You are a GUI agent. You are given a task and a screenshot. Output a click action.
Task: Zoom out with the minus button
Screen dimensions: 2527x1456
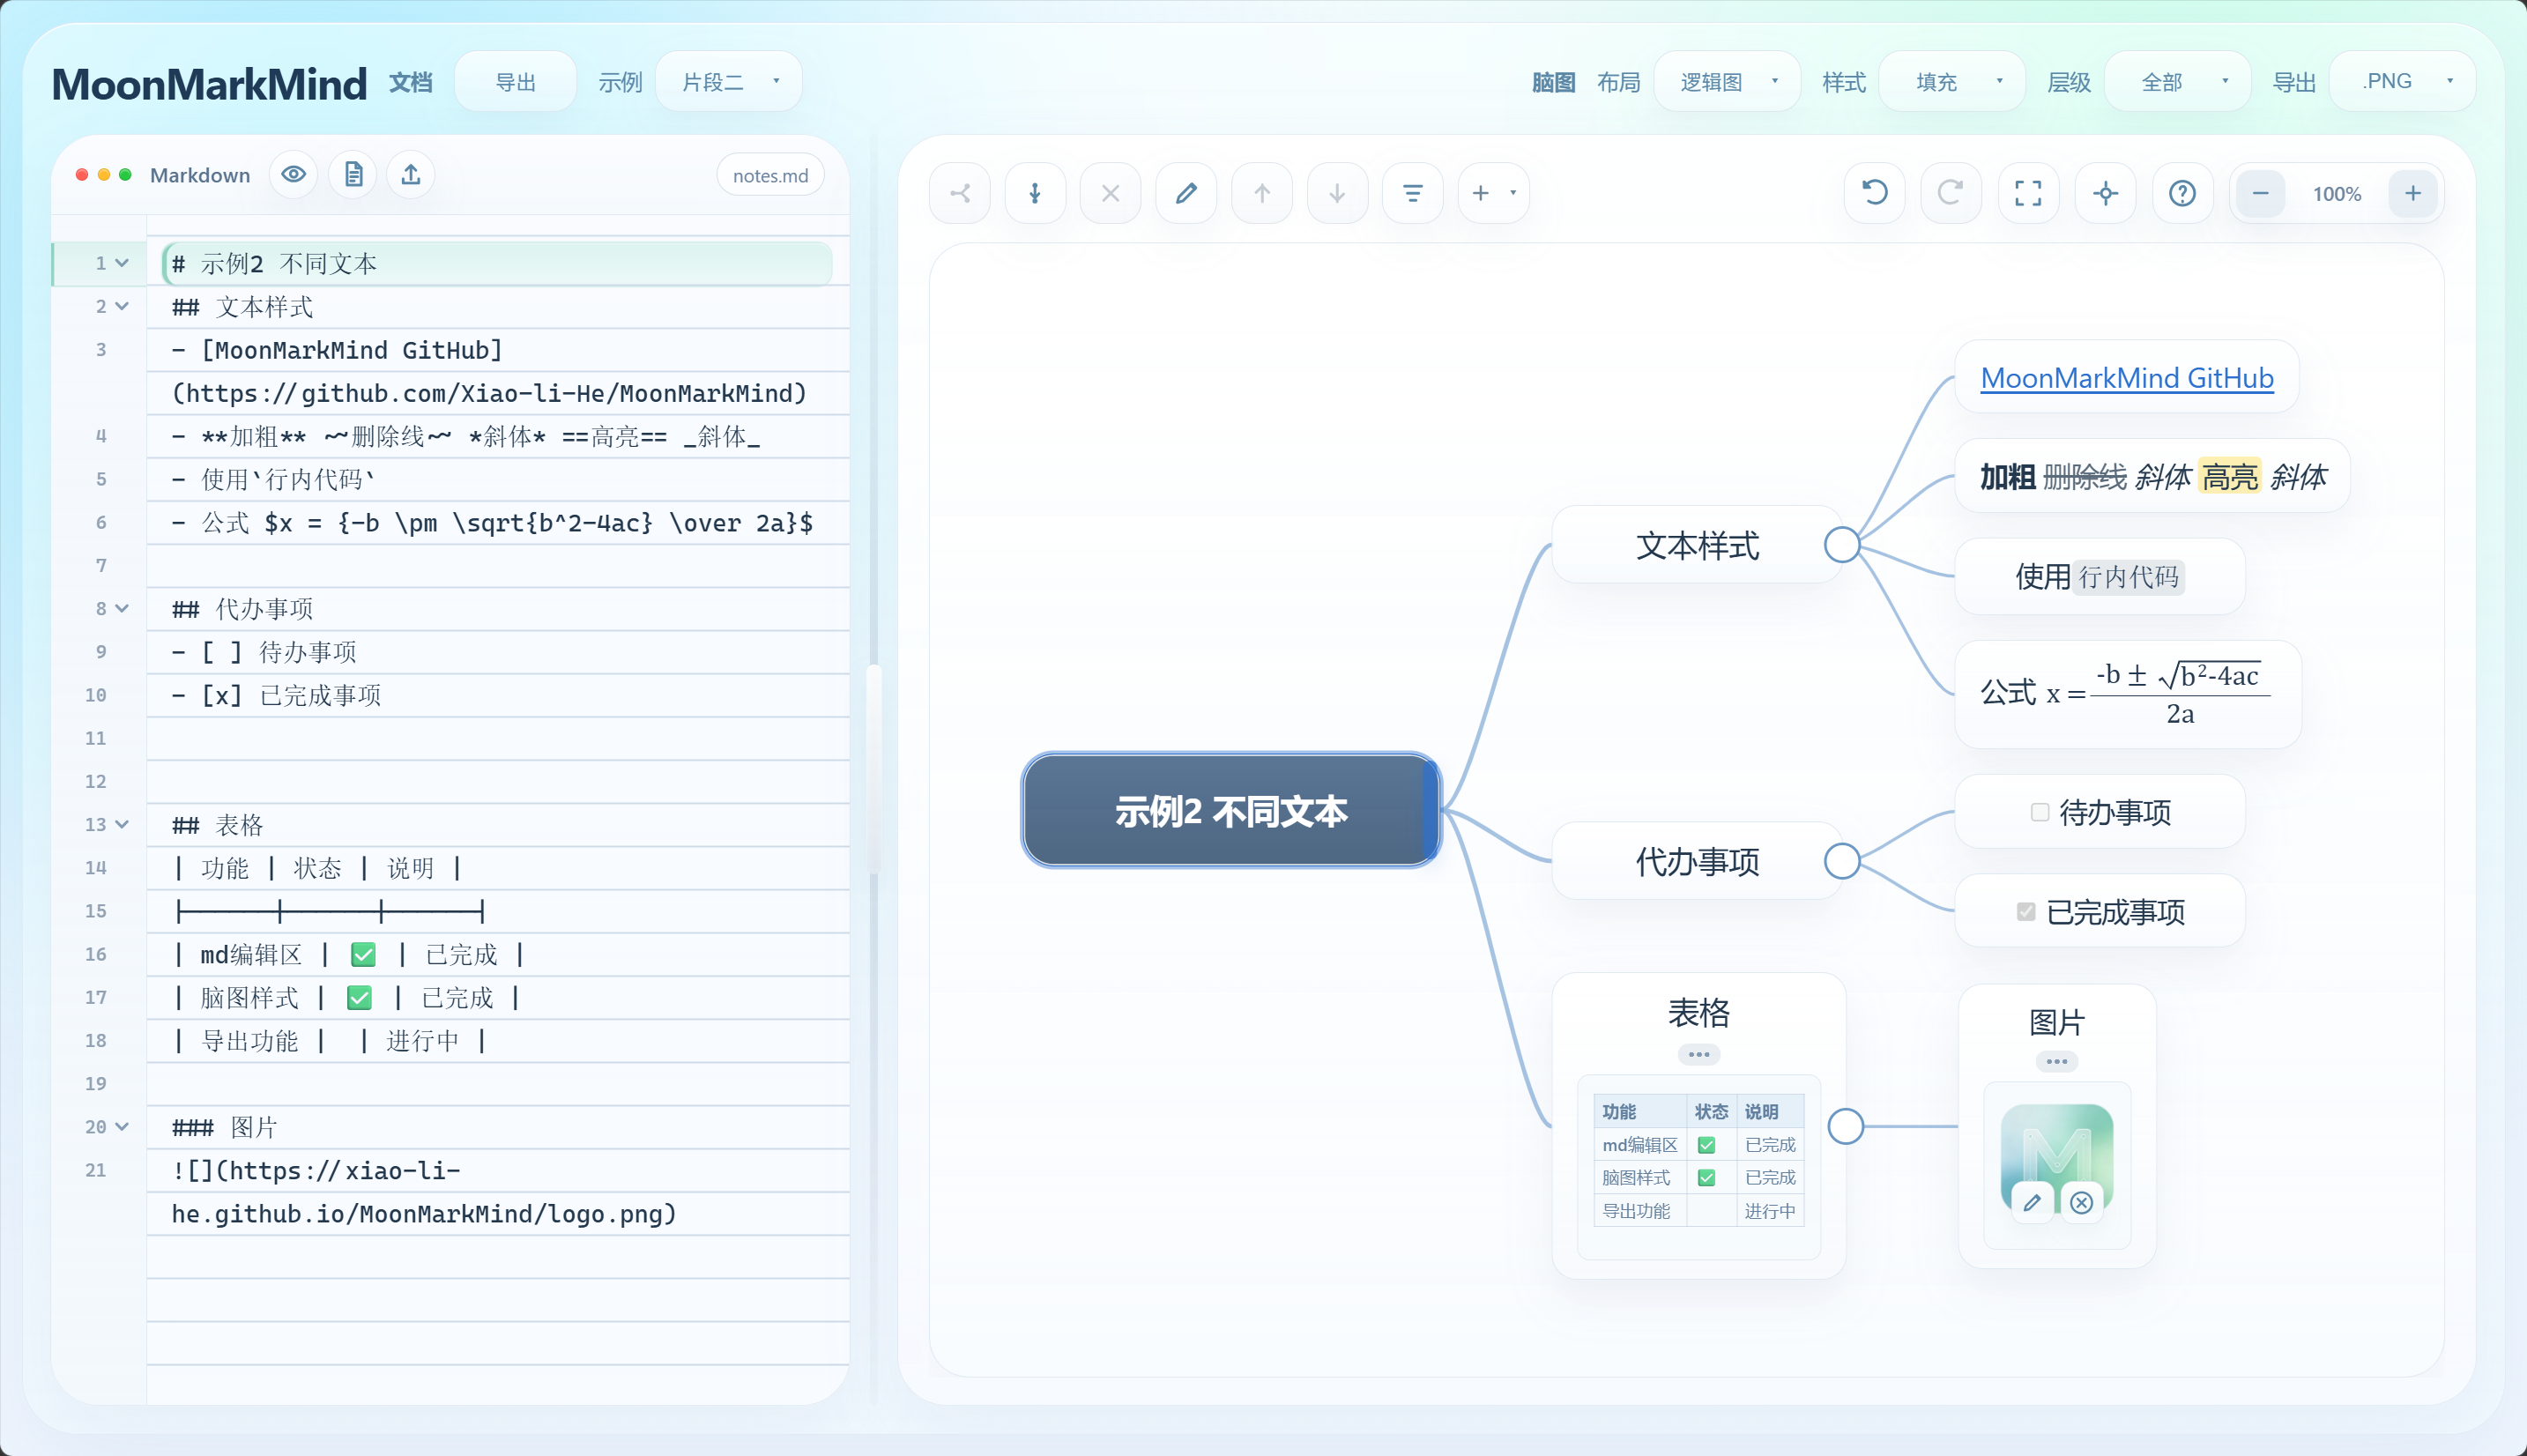click(2260, 193)
